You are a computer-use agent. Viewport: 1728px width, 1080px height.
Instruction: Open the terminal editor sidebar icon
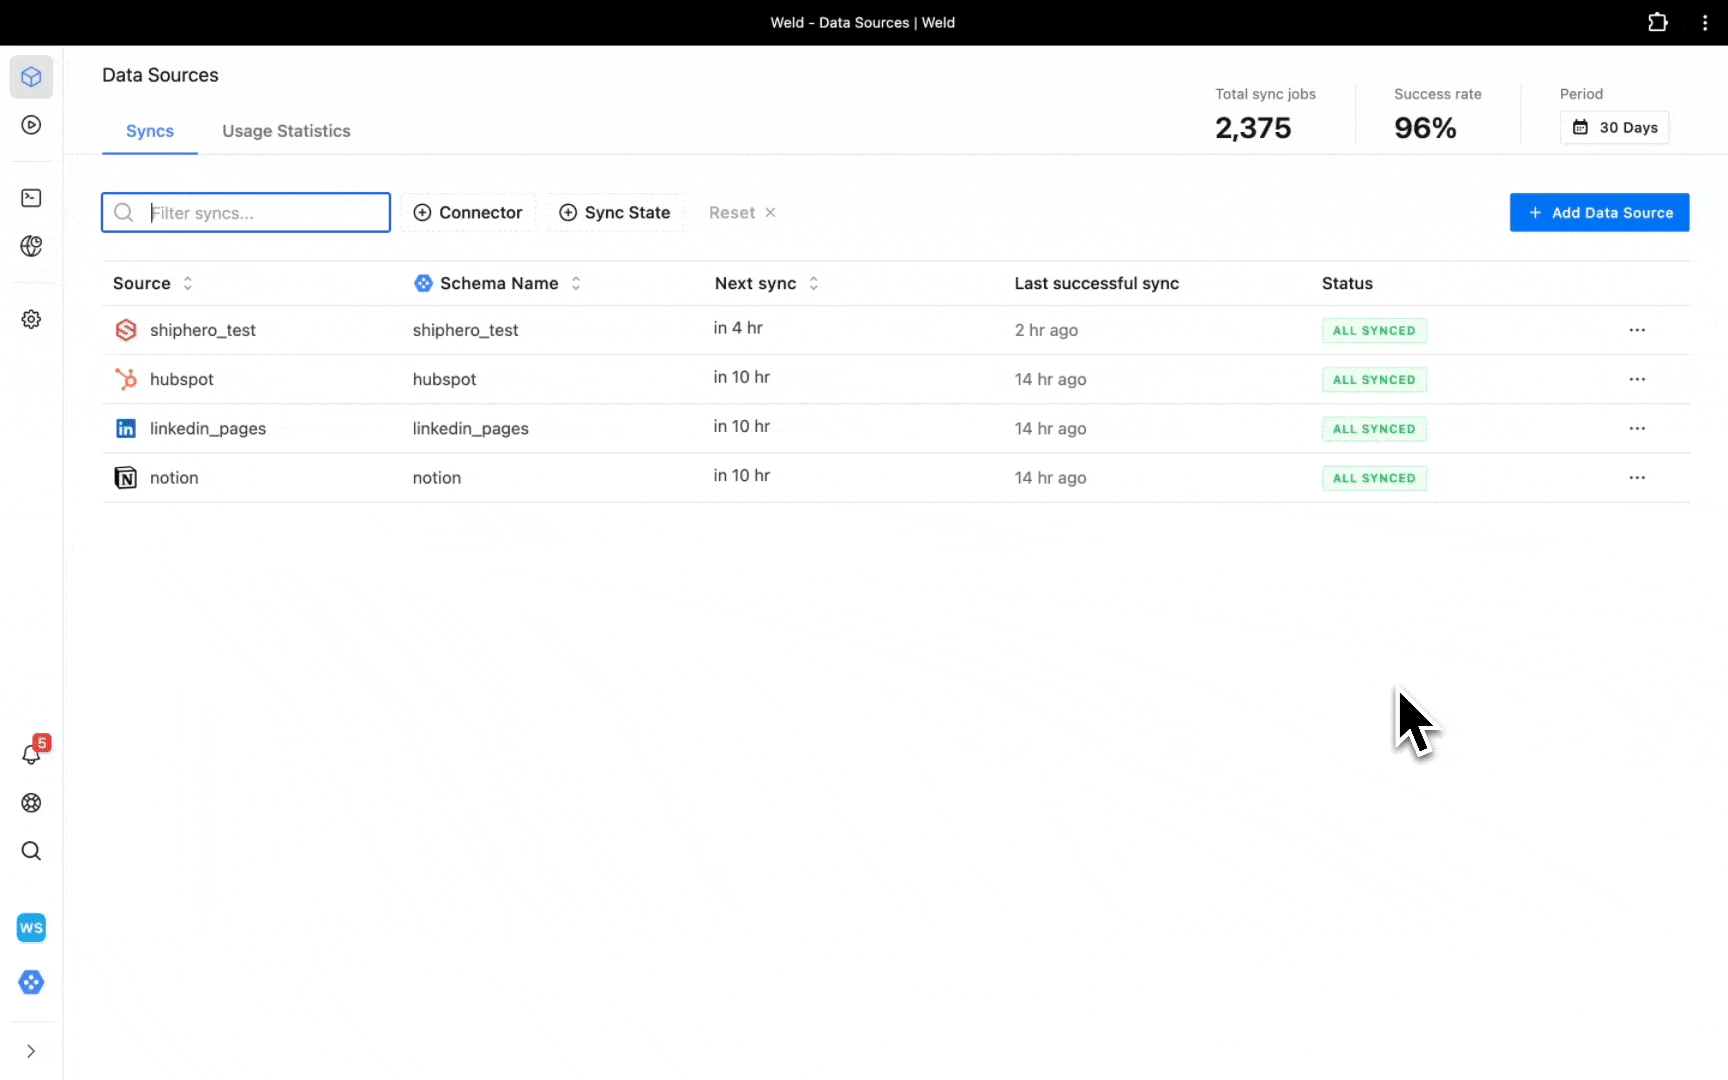click(x=31, y=198)
